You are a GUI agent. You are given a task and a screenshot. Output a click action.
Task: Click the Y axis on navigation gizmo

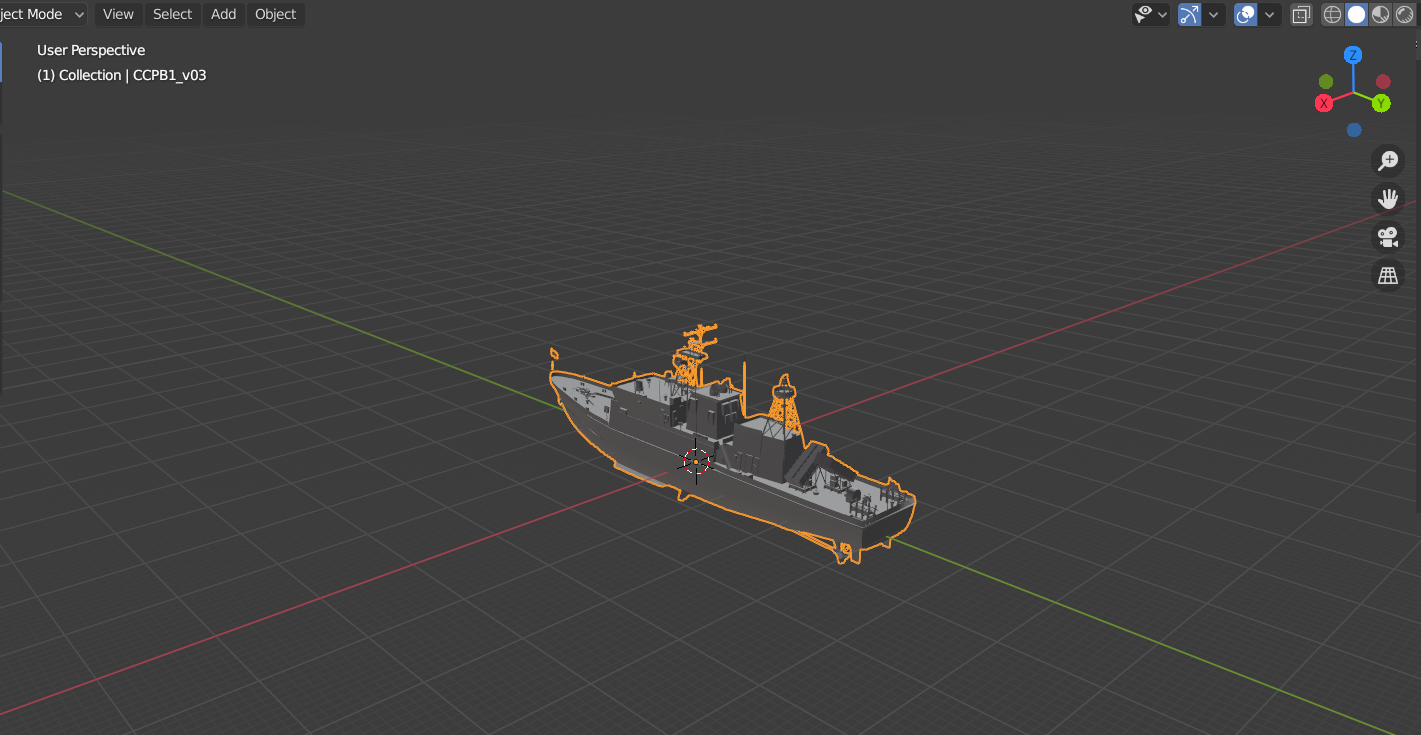pos(1381,103)
